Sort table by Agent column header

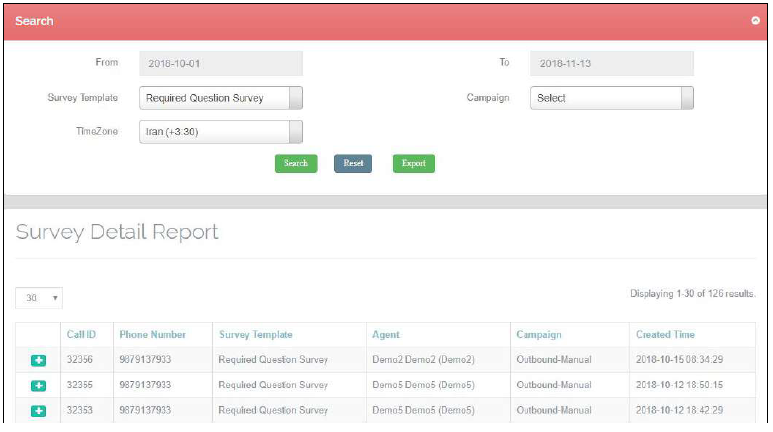pyautogui.click(x=385, y=335)
